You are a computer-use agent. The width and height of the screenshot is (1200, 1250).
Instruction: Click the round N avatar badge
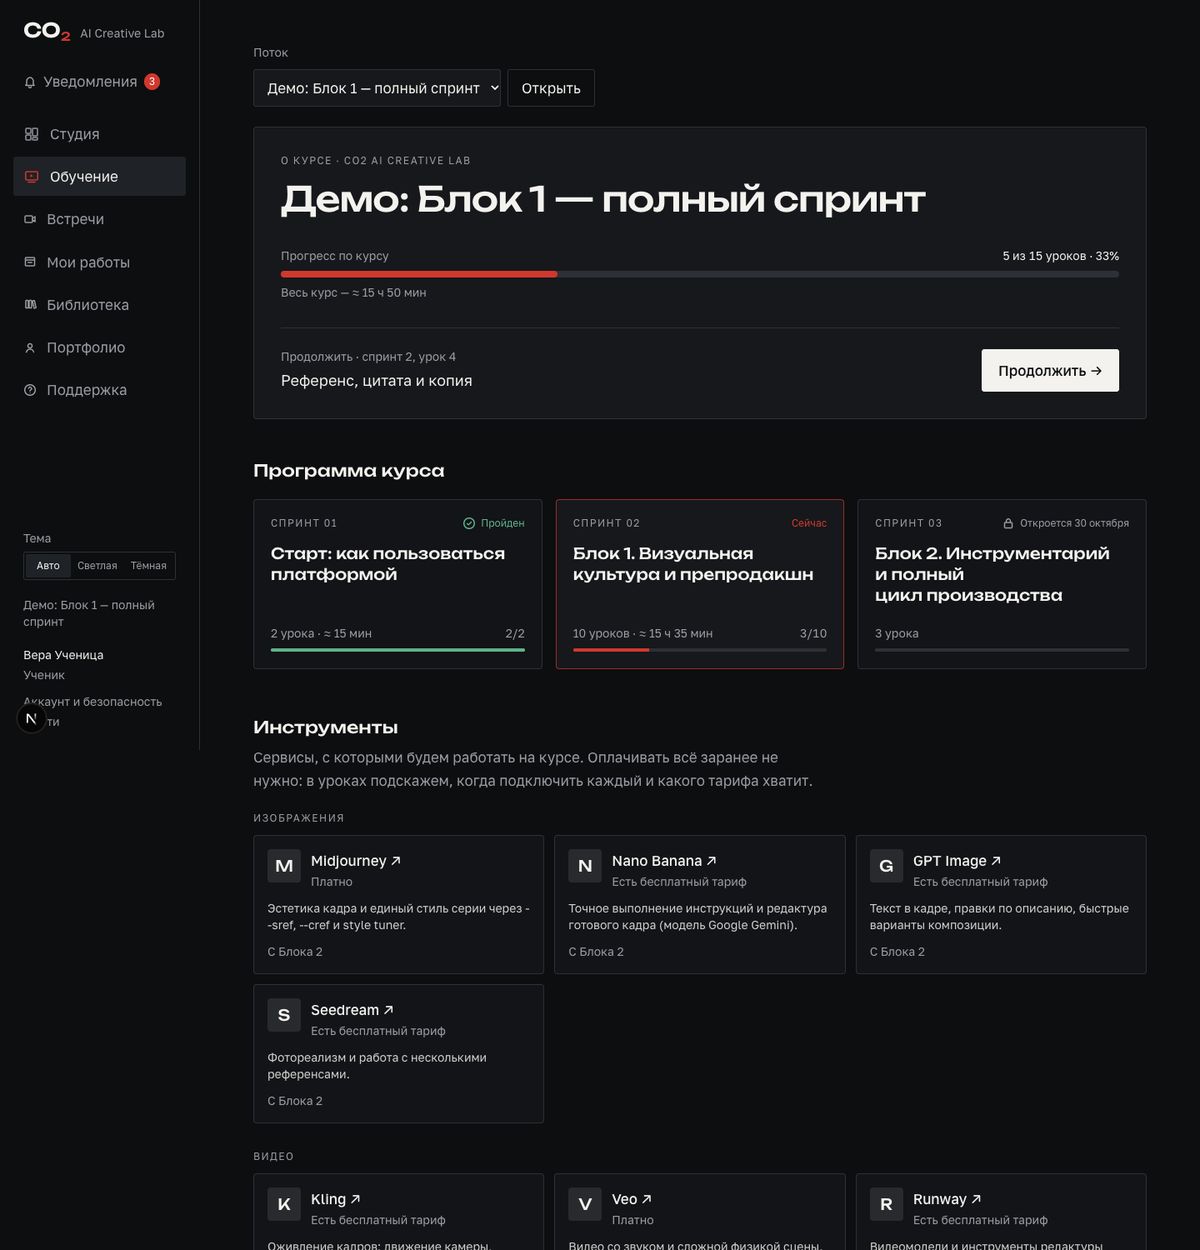(x=31, y=718)
